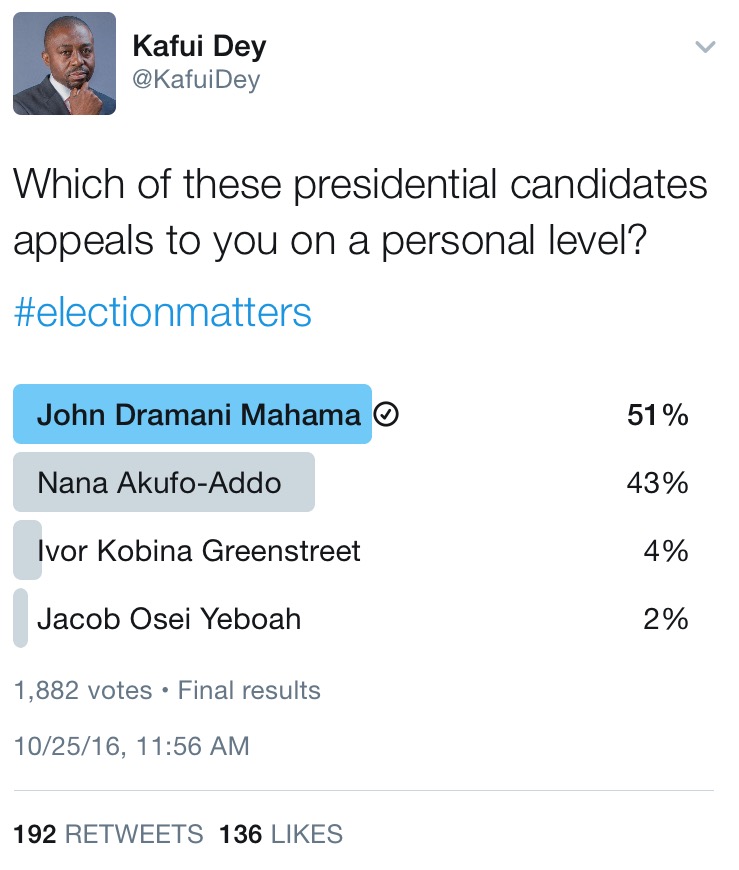Click the Final results label
The width and height of the screenshot is (739, 870).
[x=249, y=690]
